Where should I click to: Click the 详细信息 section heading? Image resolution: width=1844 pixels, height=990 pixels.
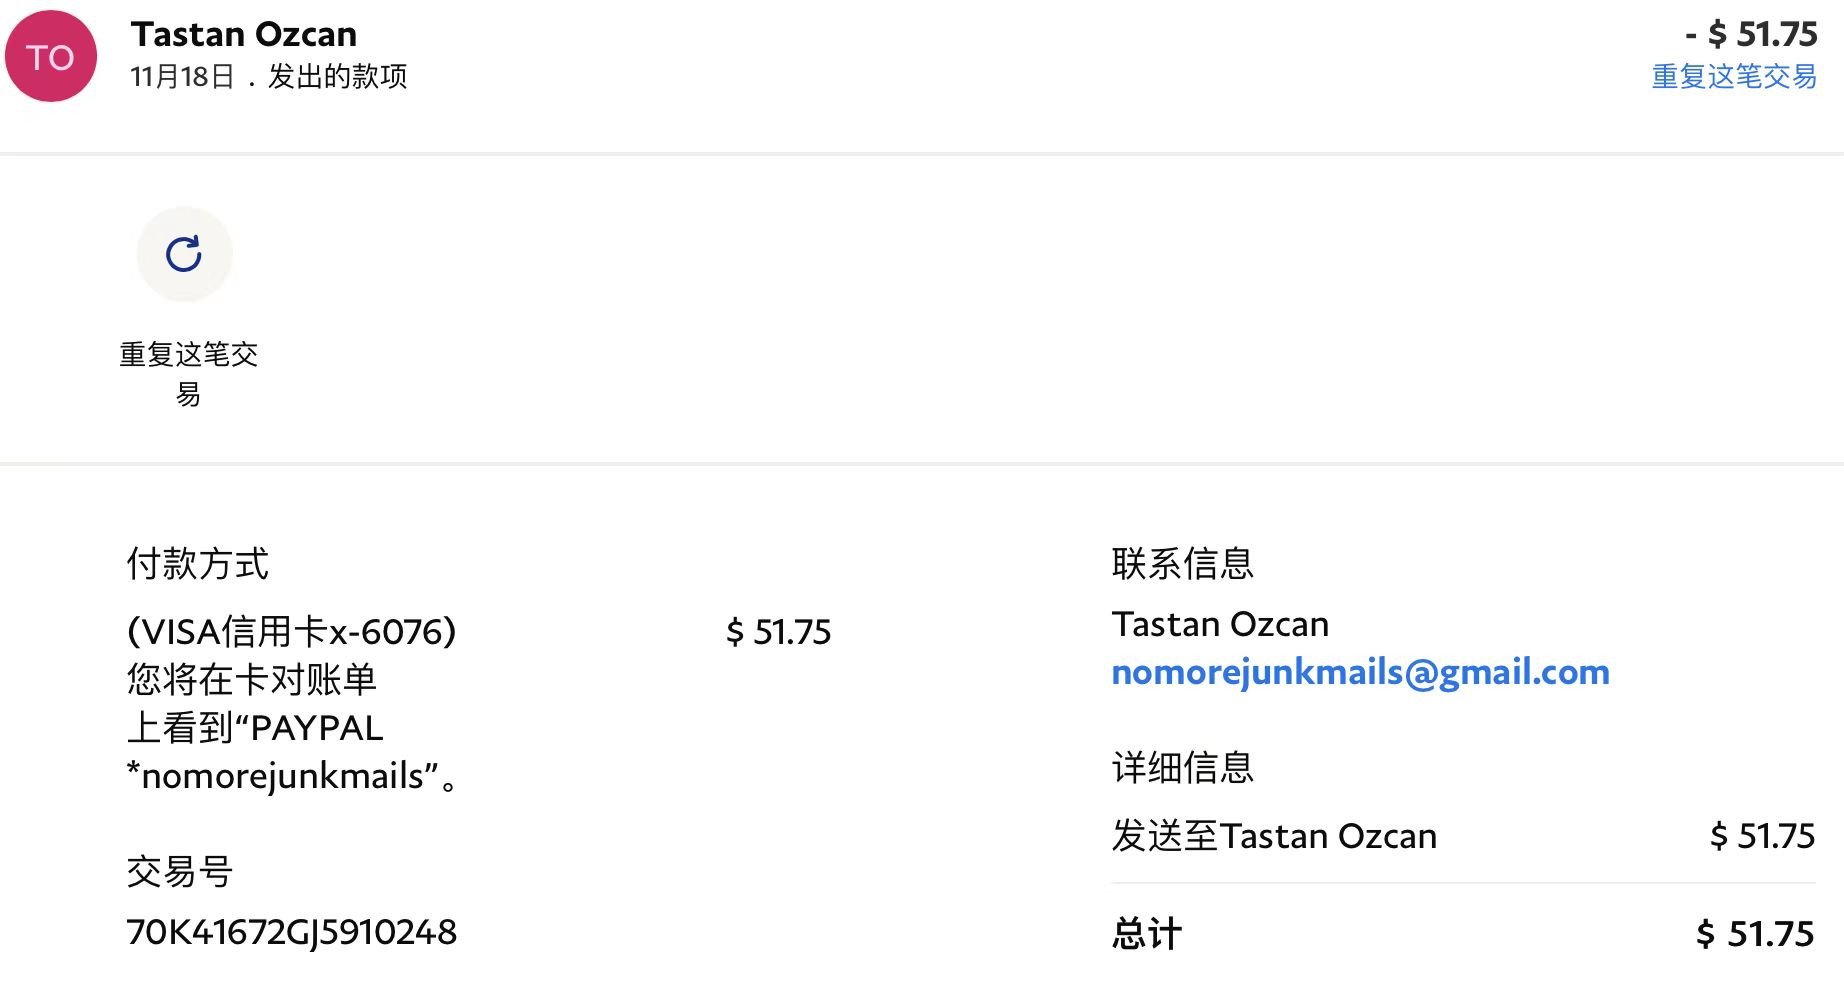coord(1183,768)
